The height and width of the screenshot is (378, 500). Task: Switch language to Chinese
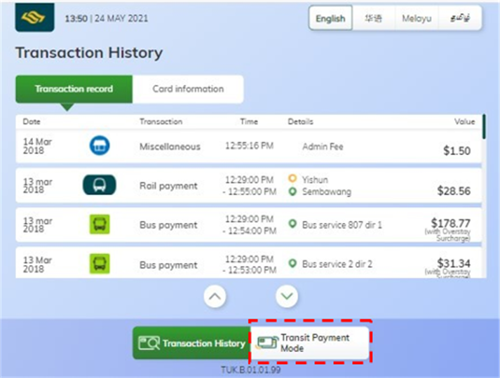pos(373,18)
